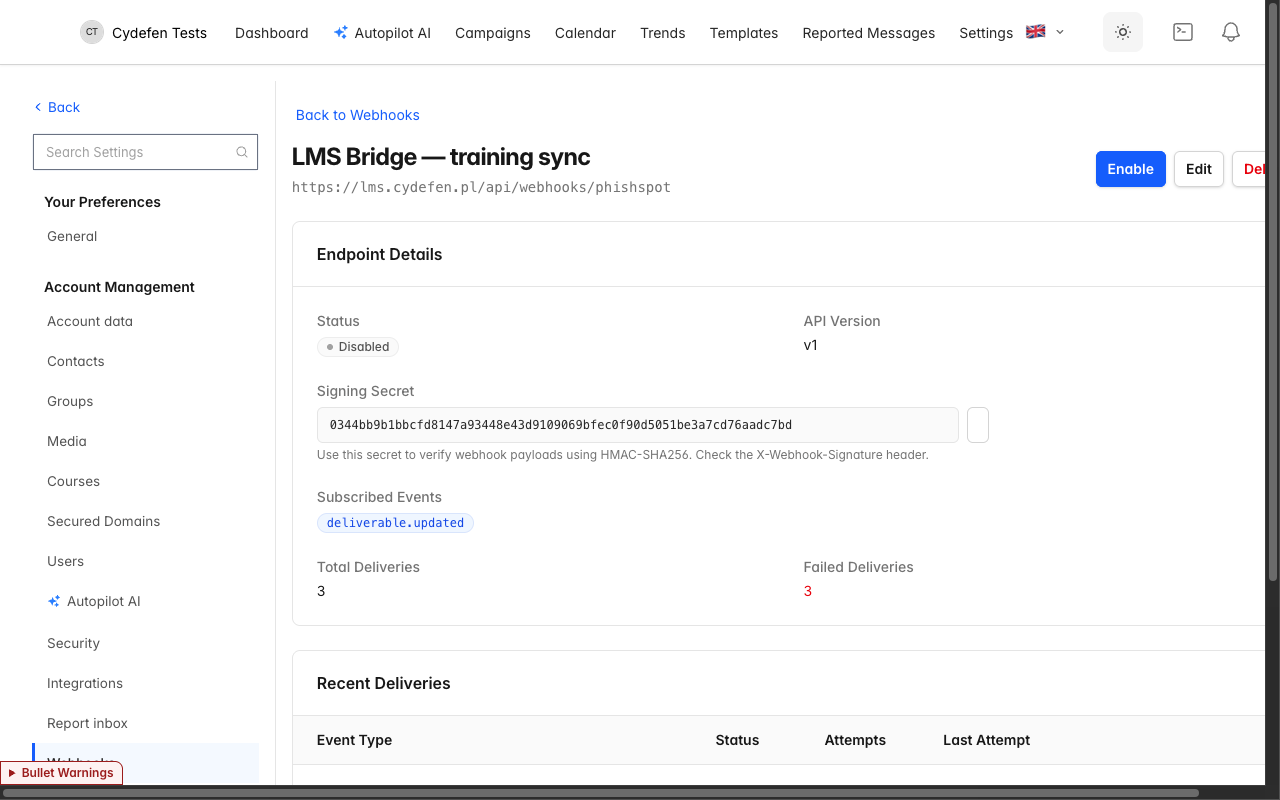Click the Event Type column header

tap(354, 740)
